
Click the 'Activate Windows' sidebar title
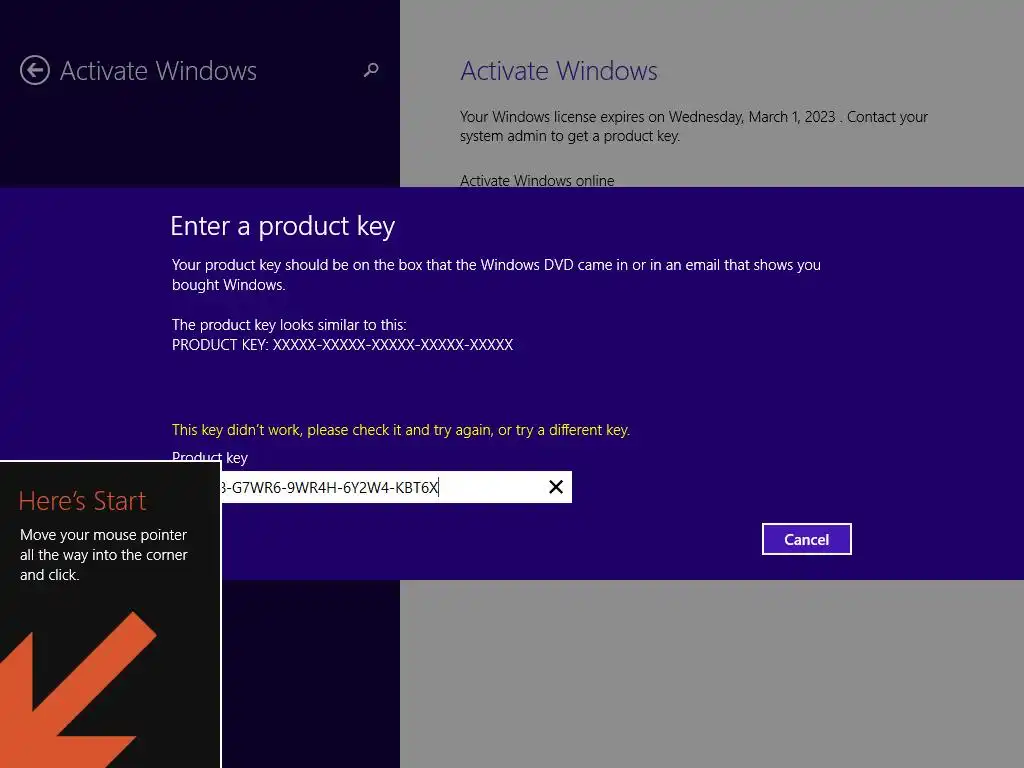click(x=158, y=71)
